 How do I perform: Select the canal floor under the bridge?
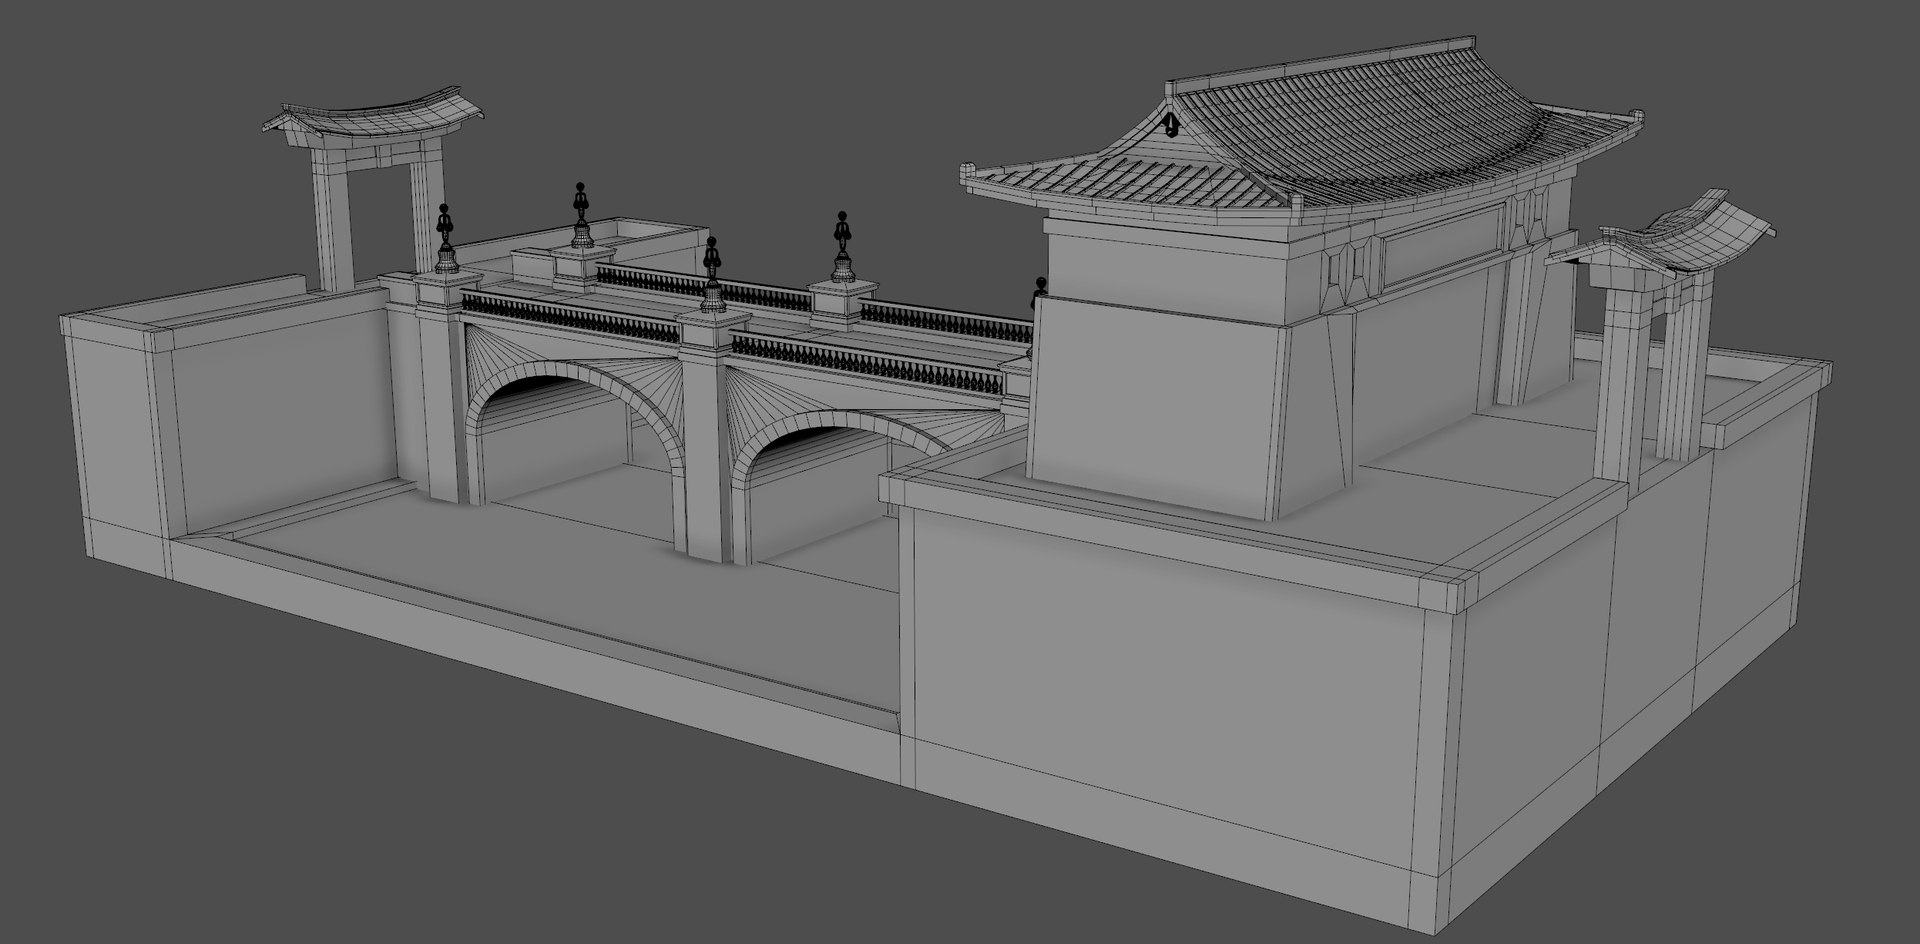pos(560,590)
